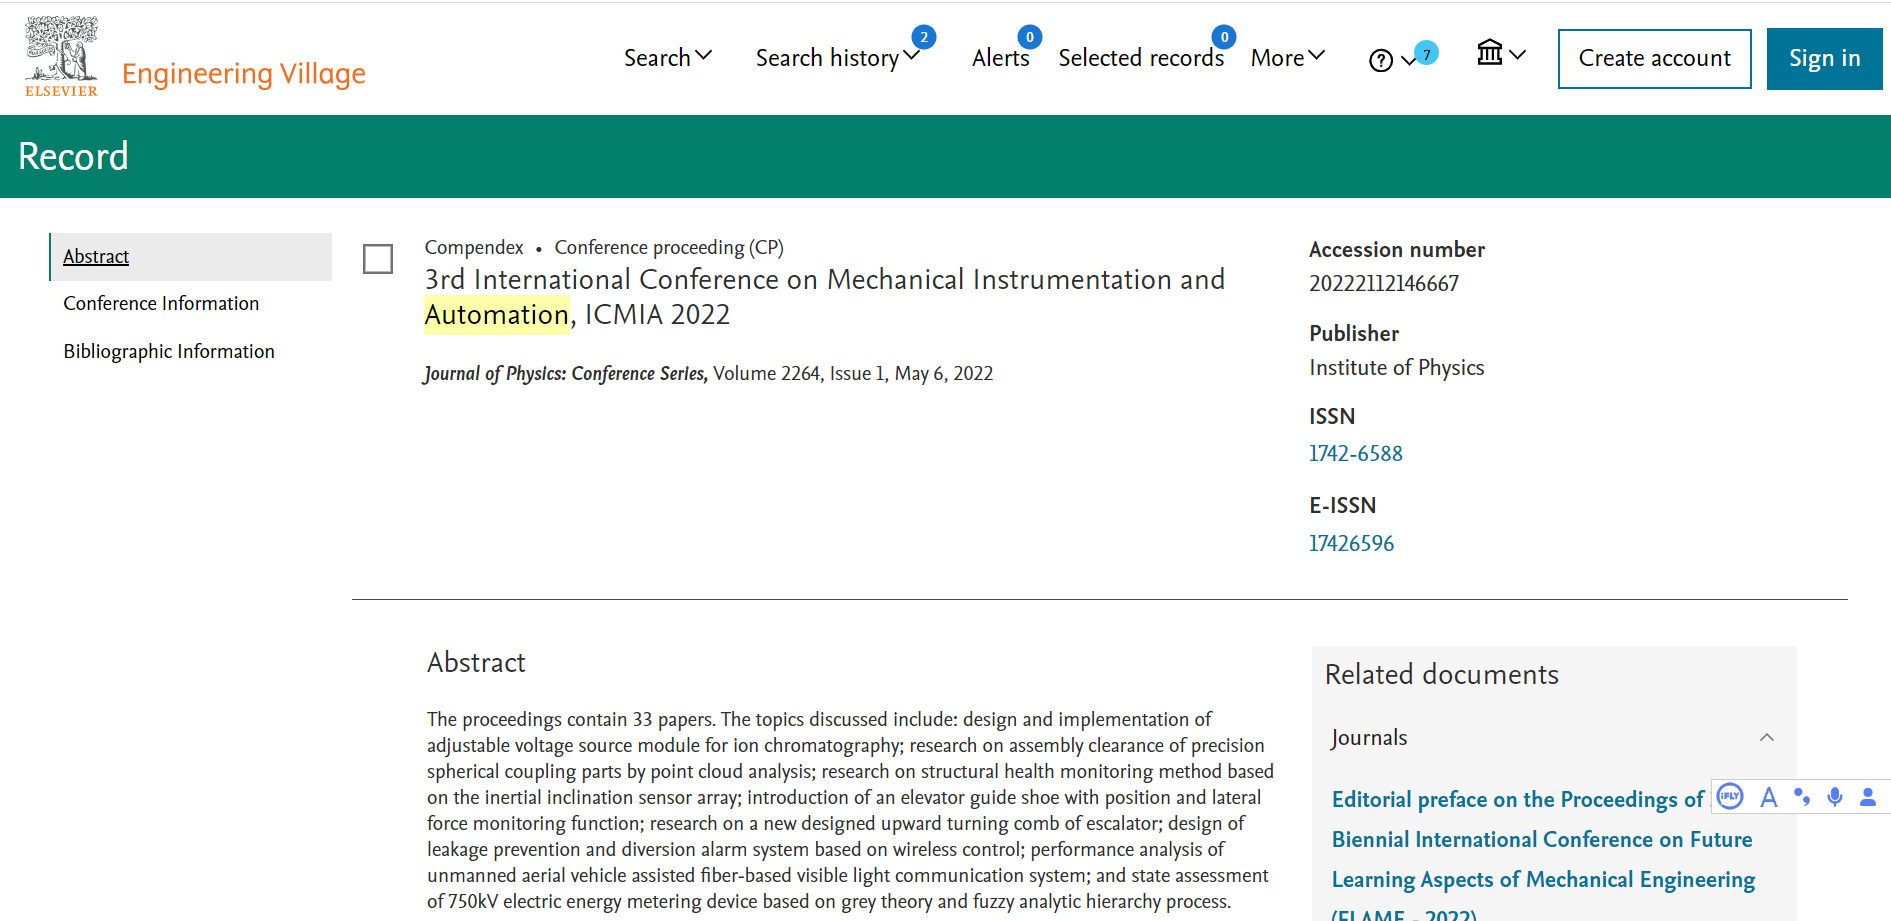Click the accession number 20222112146667
Viewport: 1891px width, 921px height.
pyautogui.click(x=1384, y=284)
